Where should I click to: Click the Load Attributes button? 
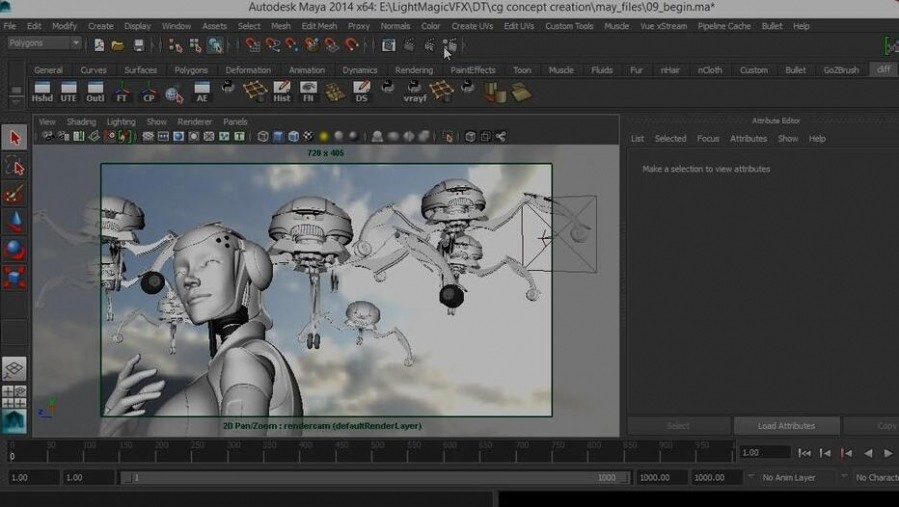(x=786, y=426)
